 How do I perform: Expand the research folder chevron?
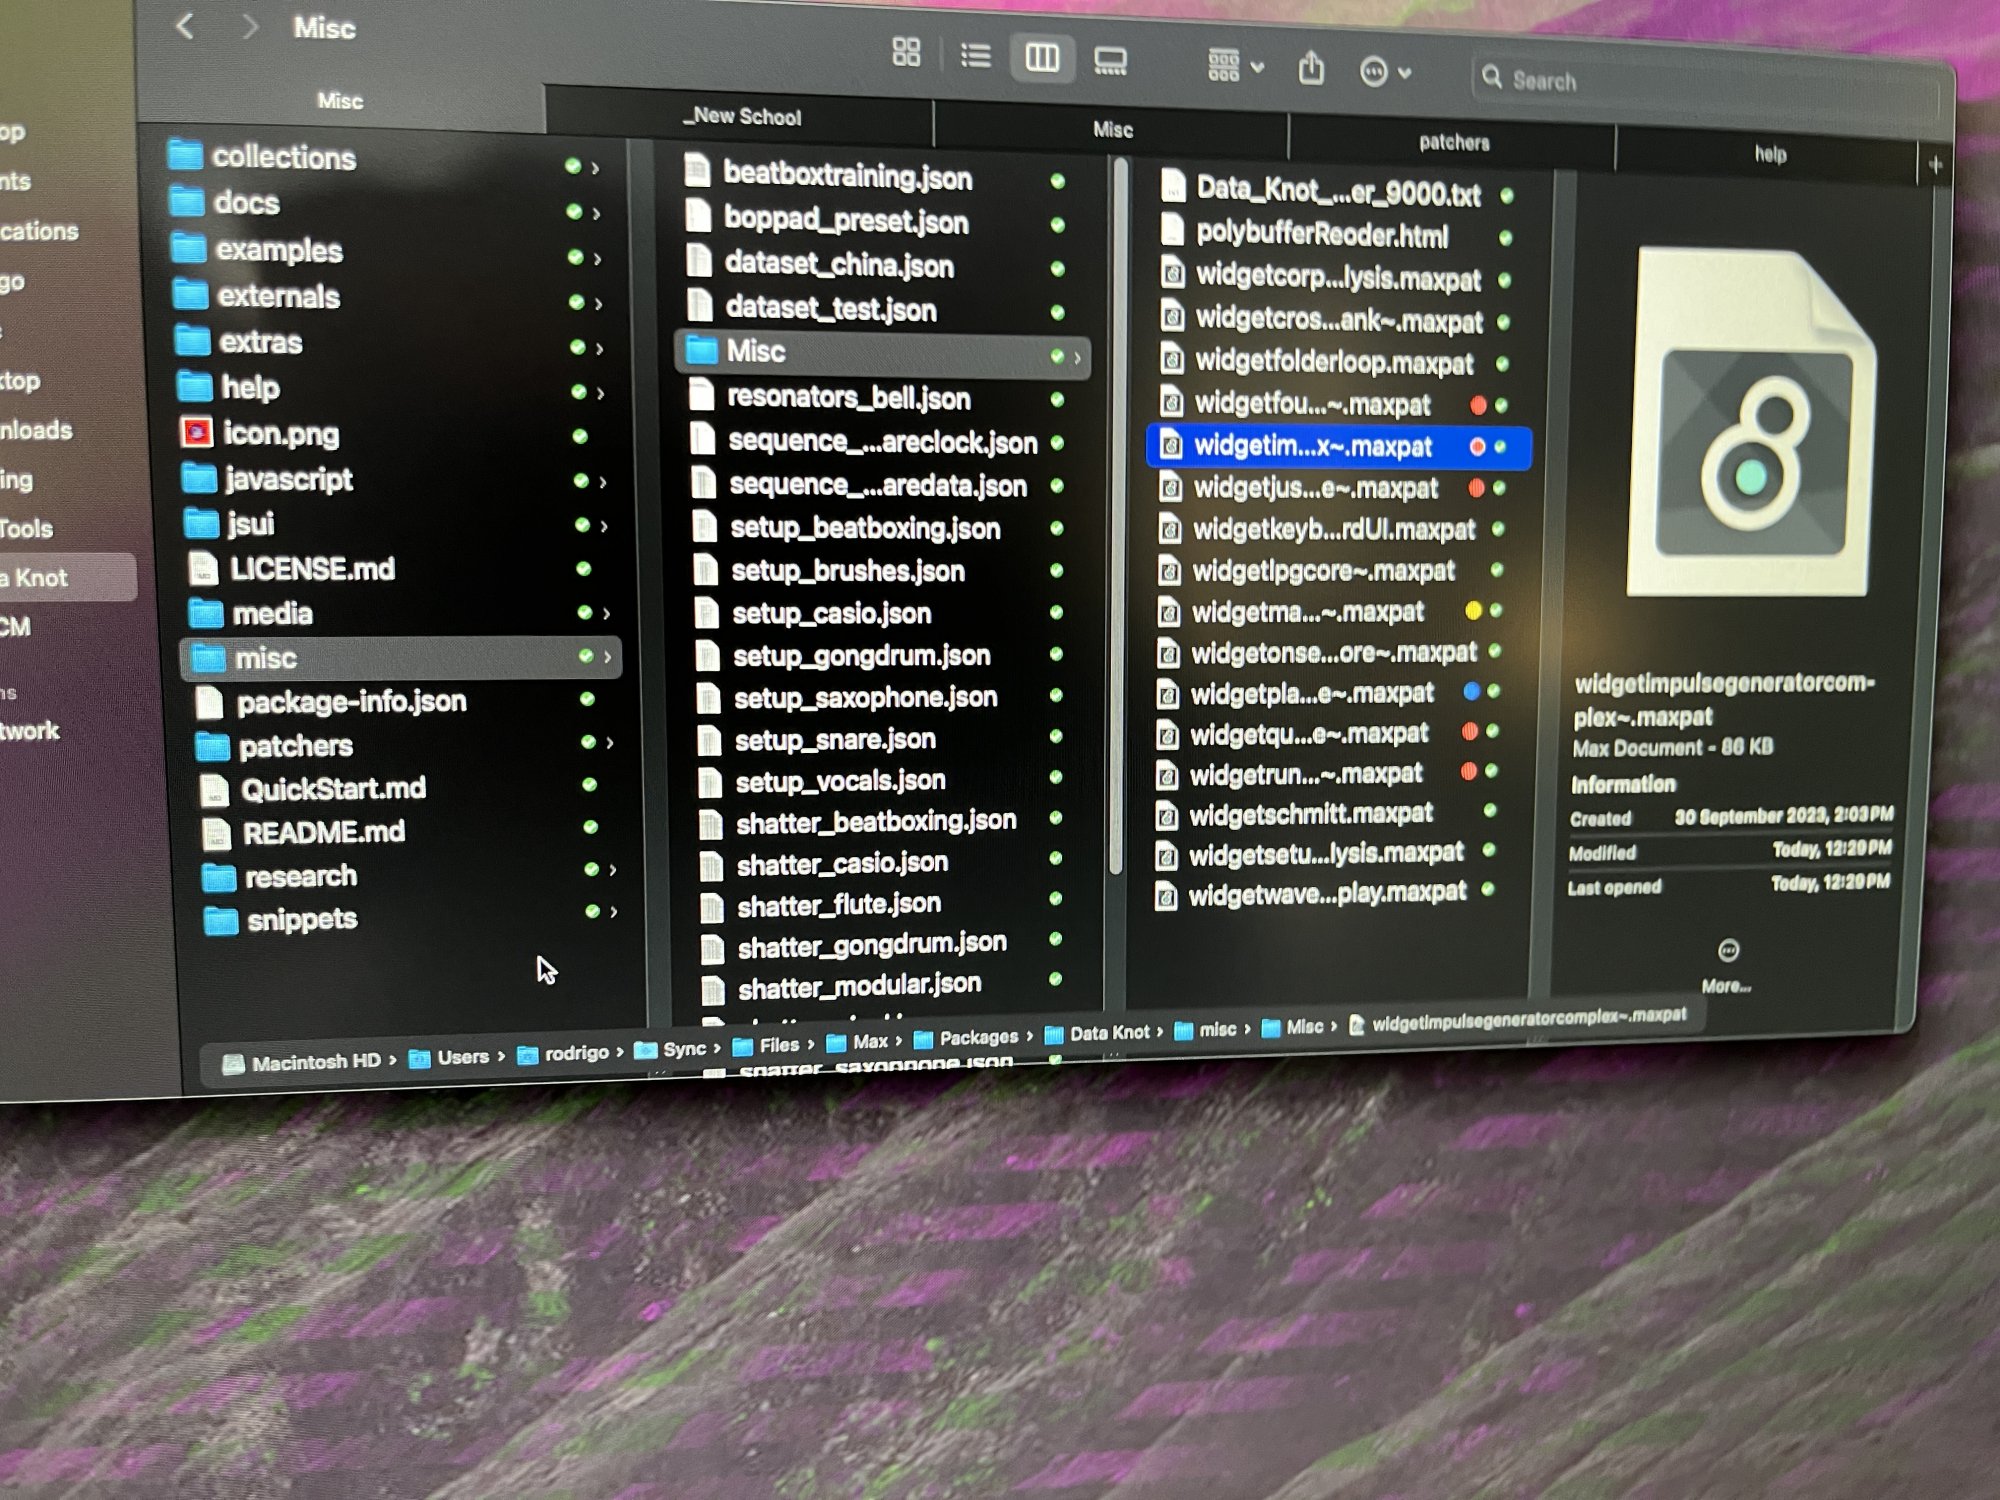613,869
